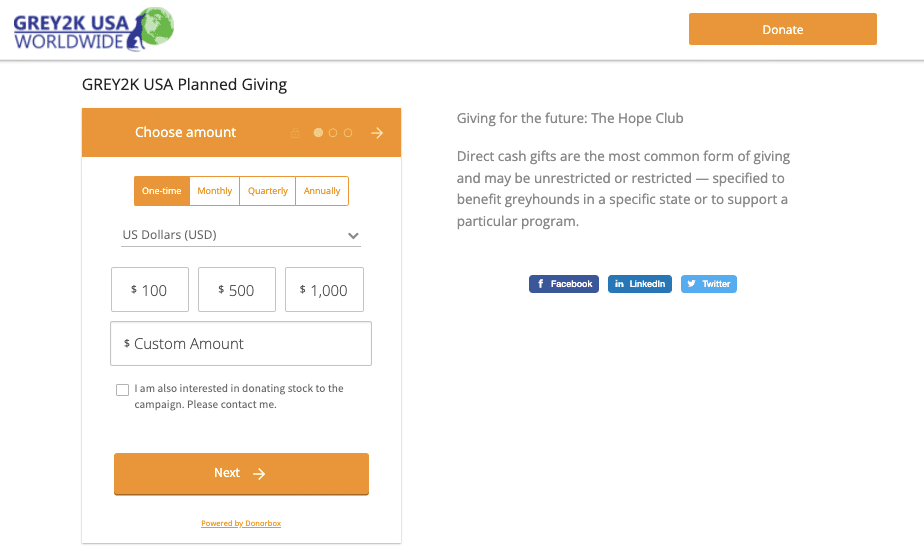Pick the Annually donation frequency
The width and height of the screenshot is (924, 555).
coord(322,191)
